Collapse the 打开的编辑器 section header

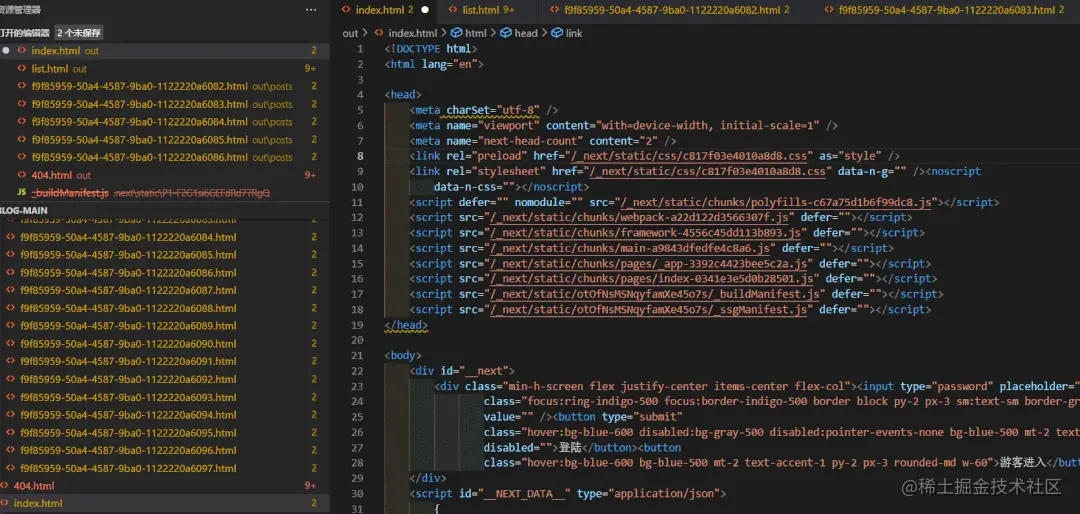coord(25,32)
